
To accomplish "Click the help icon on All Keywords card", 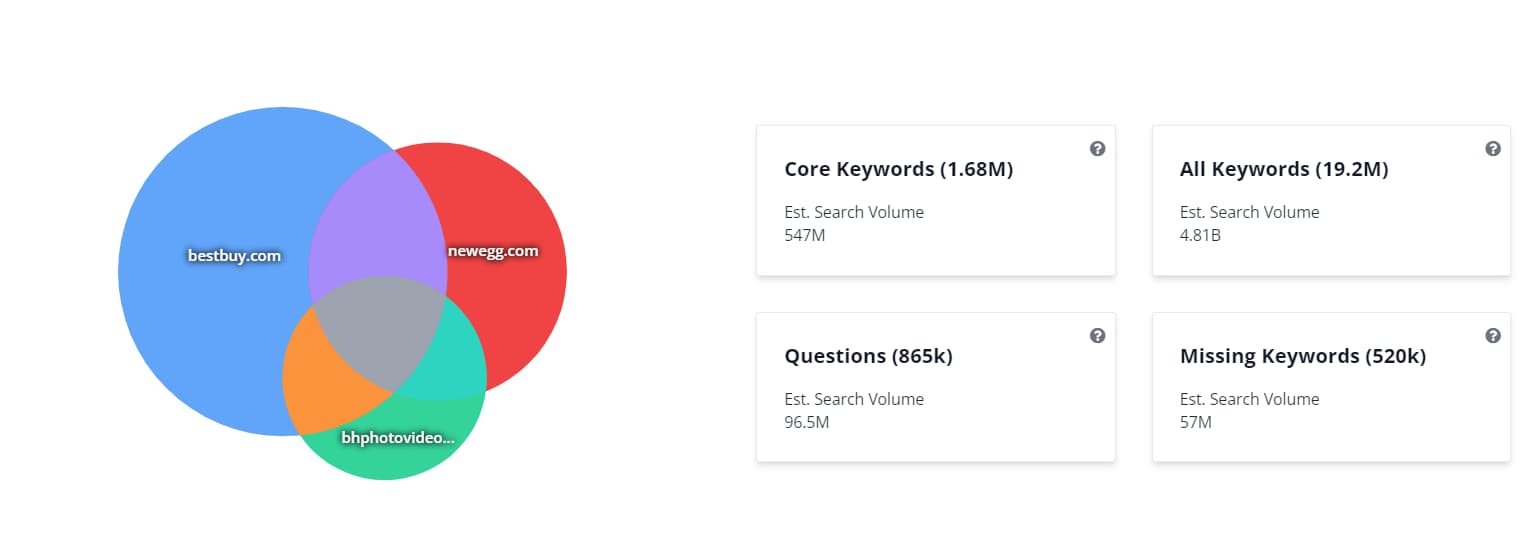I will (1493, 149).
